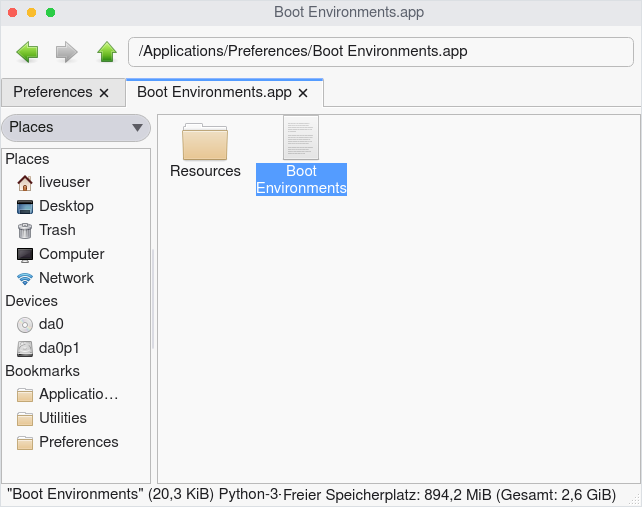Click the green back arrow button
Viewport: 642px width, 507px height.
tap(28, 52)
